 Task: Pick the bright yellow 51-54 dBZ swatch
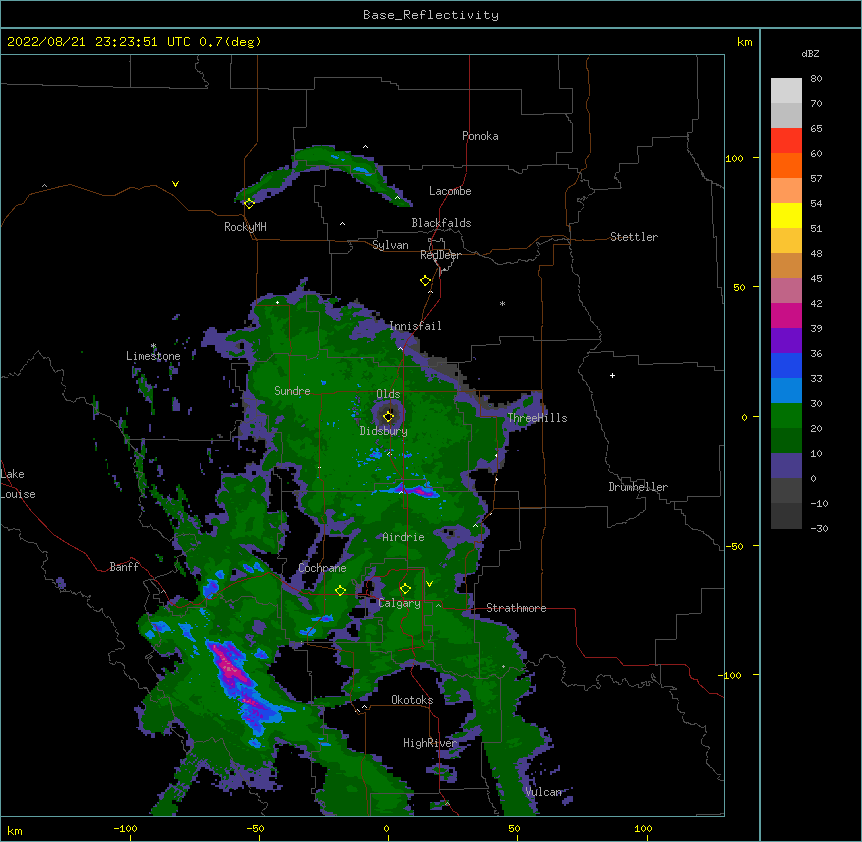click(786, 215)
